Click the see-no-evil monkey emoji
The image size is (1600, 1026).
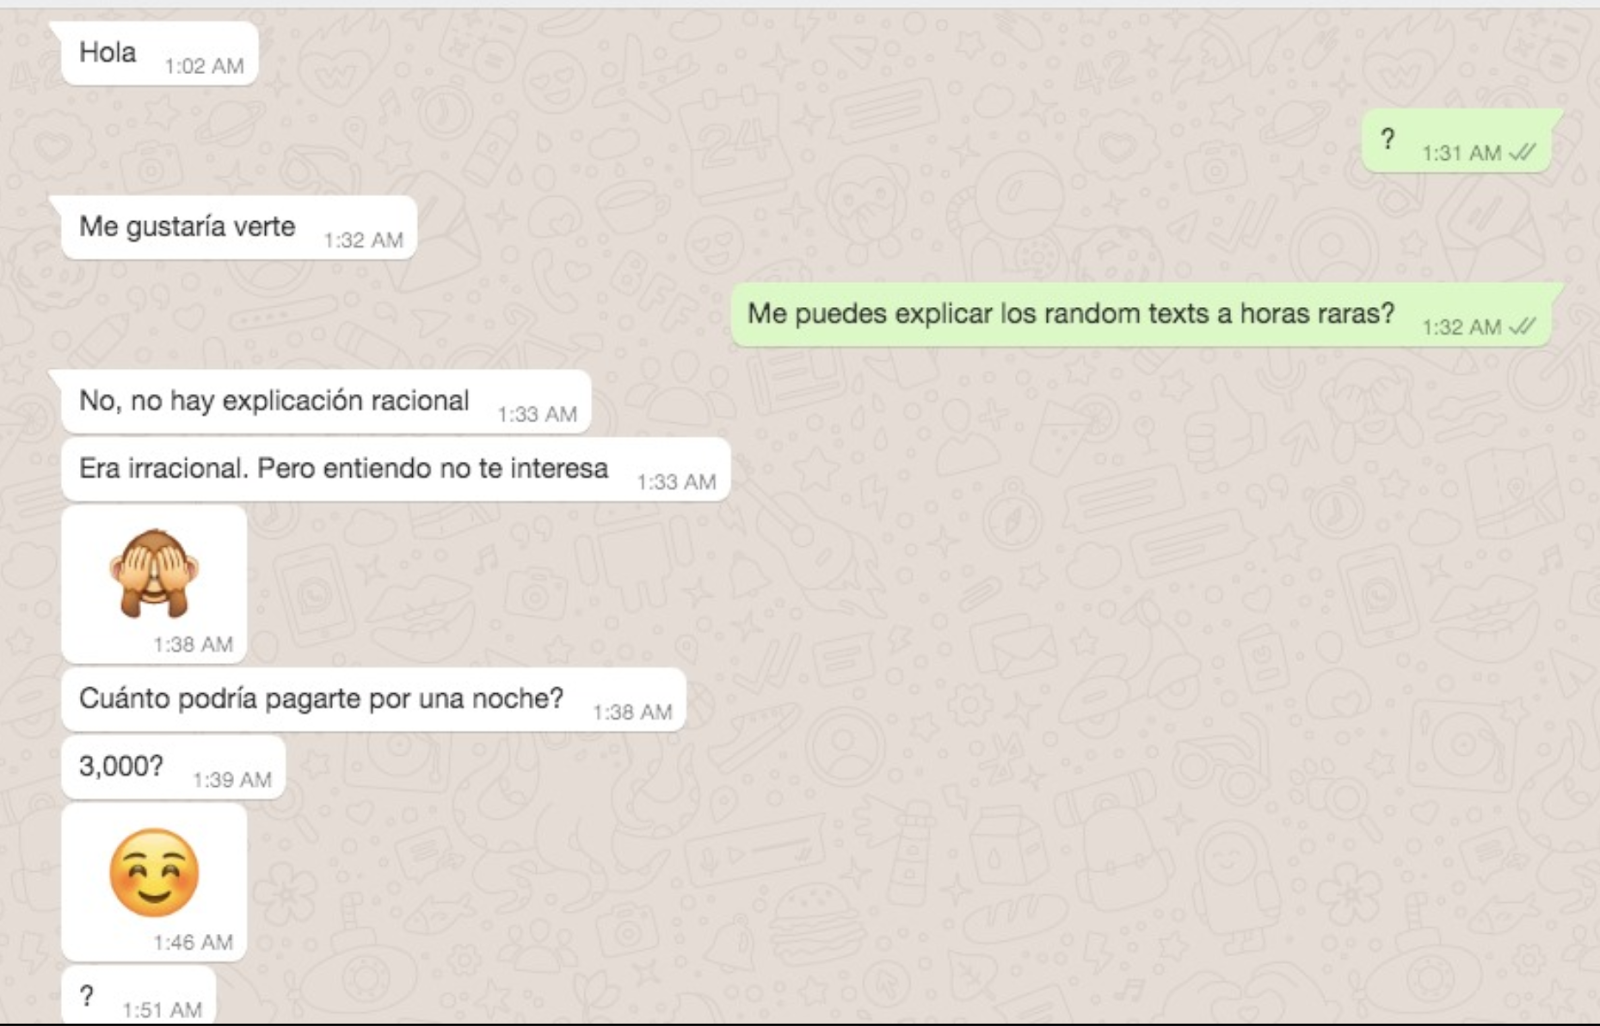[x=154, y=571]
